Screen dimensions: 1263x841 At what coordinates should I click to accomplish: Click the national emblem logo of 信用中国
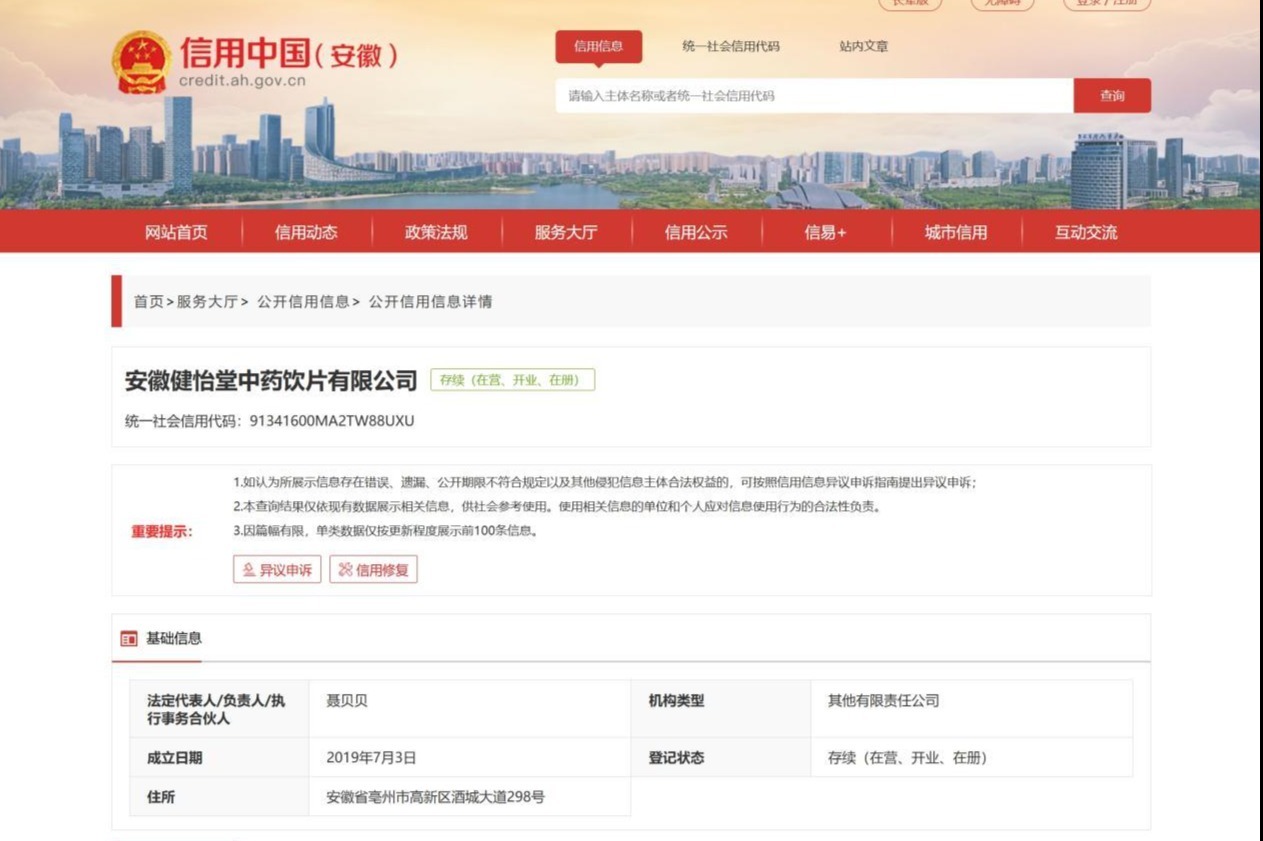[x=141, y=61]
